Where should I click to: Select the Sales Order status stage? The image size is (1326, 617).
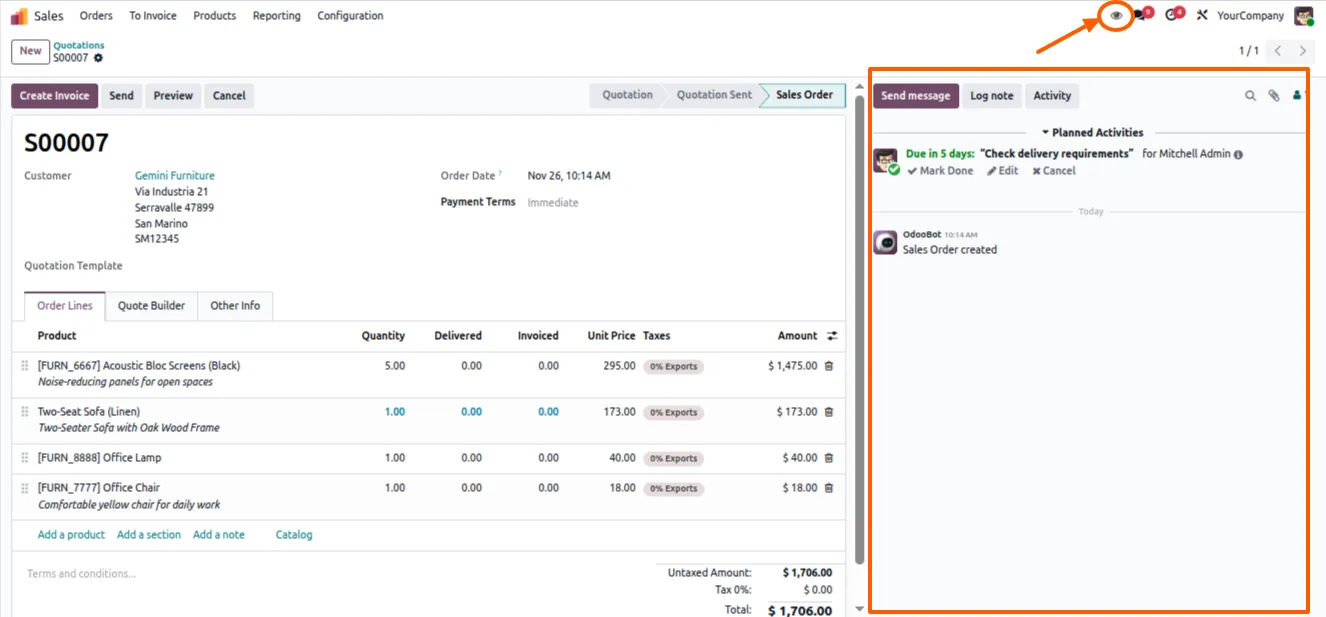click(x=804, y=95)
